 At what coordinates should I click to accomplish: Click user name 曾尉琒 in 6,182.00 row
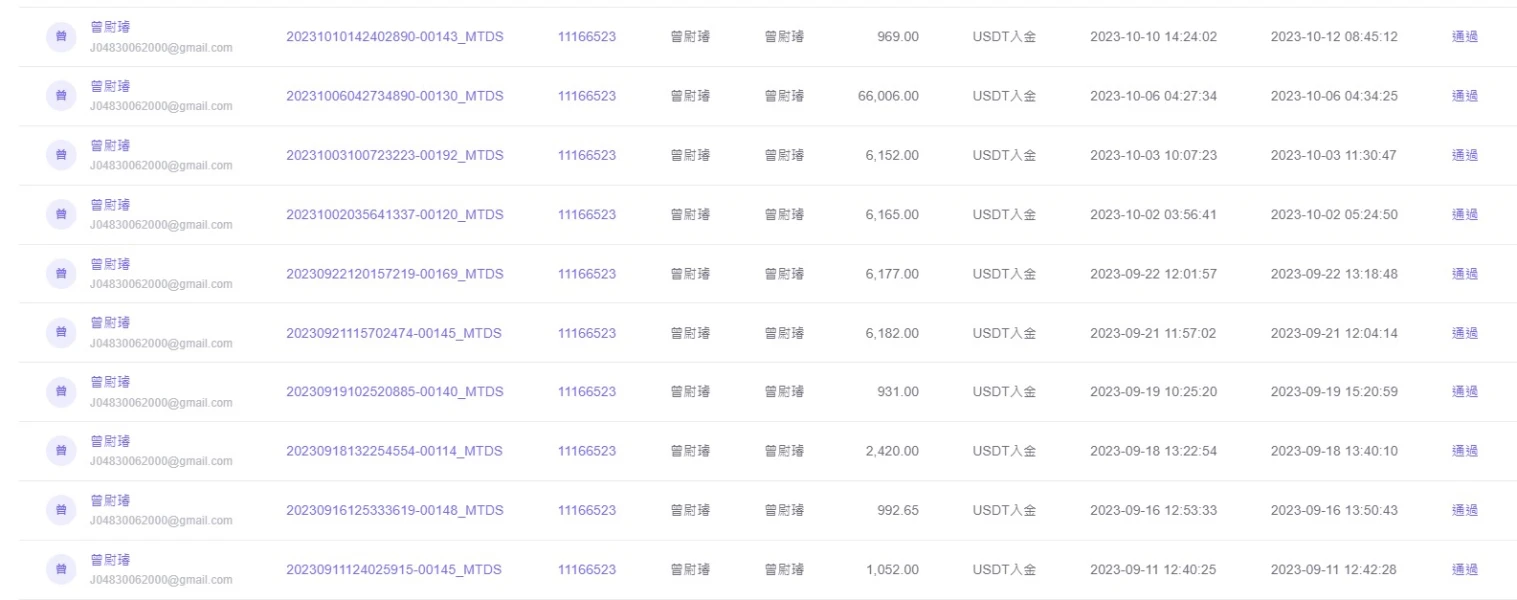coord(110,323)
